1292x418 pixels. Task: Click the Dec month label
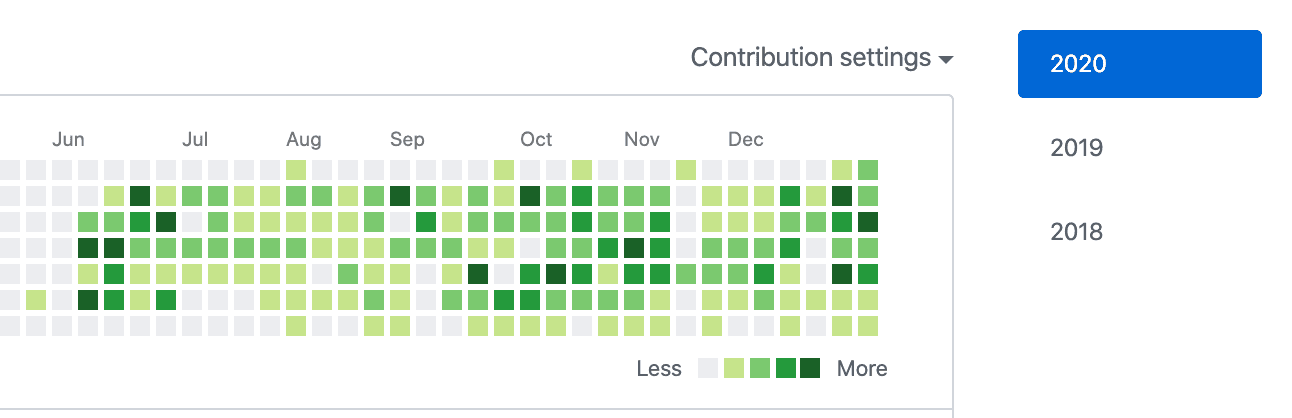click(746, 139)
